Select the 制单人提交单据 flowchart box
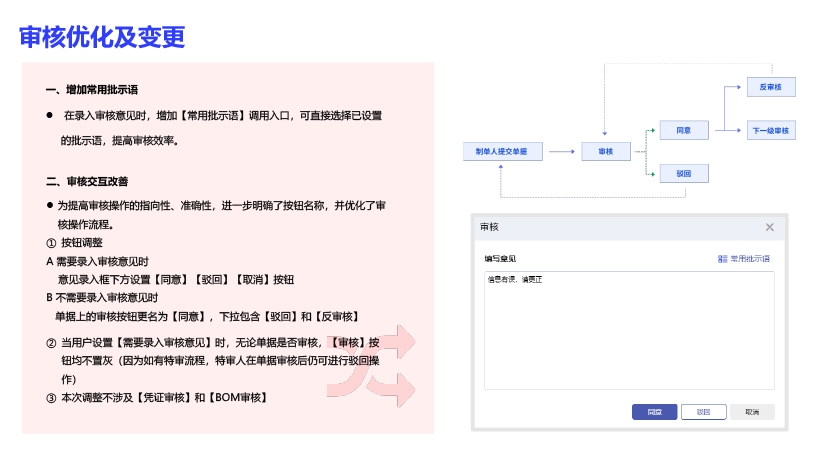 coord(502,151)
